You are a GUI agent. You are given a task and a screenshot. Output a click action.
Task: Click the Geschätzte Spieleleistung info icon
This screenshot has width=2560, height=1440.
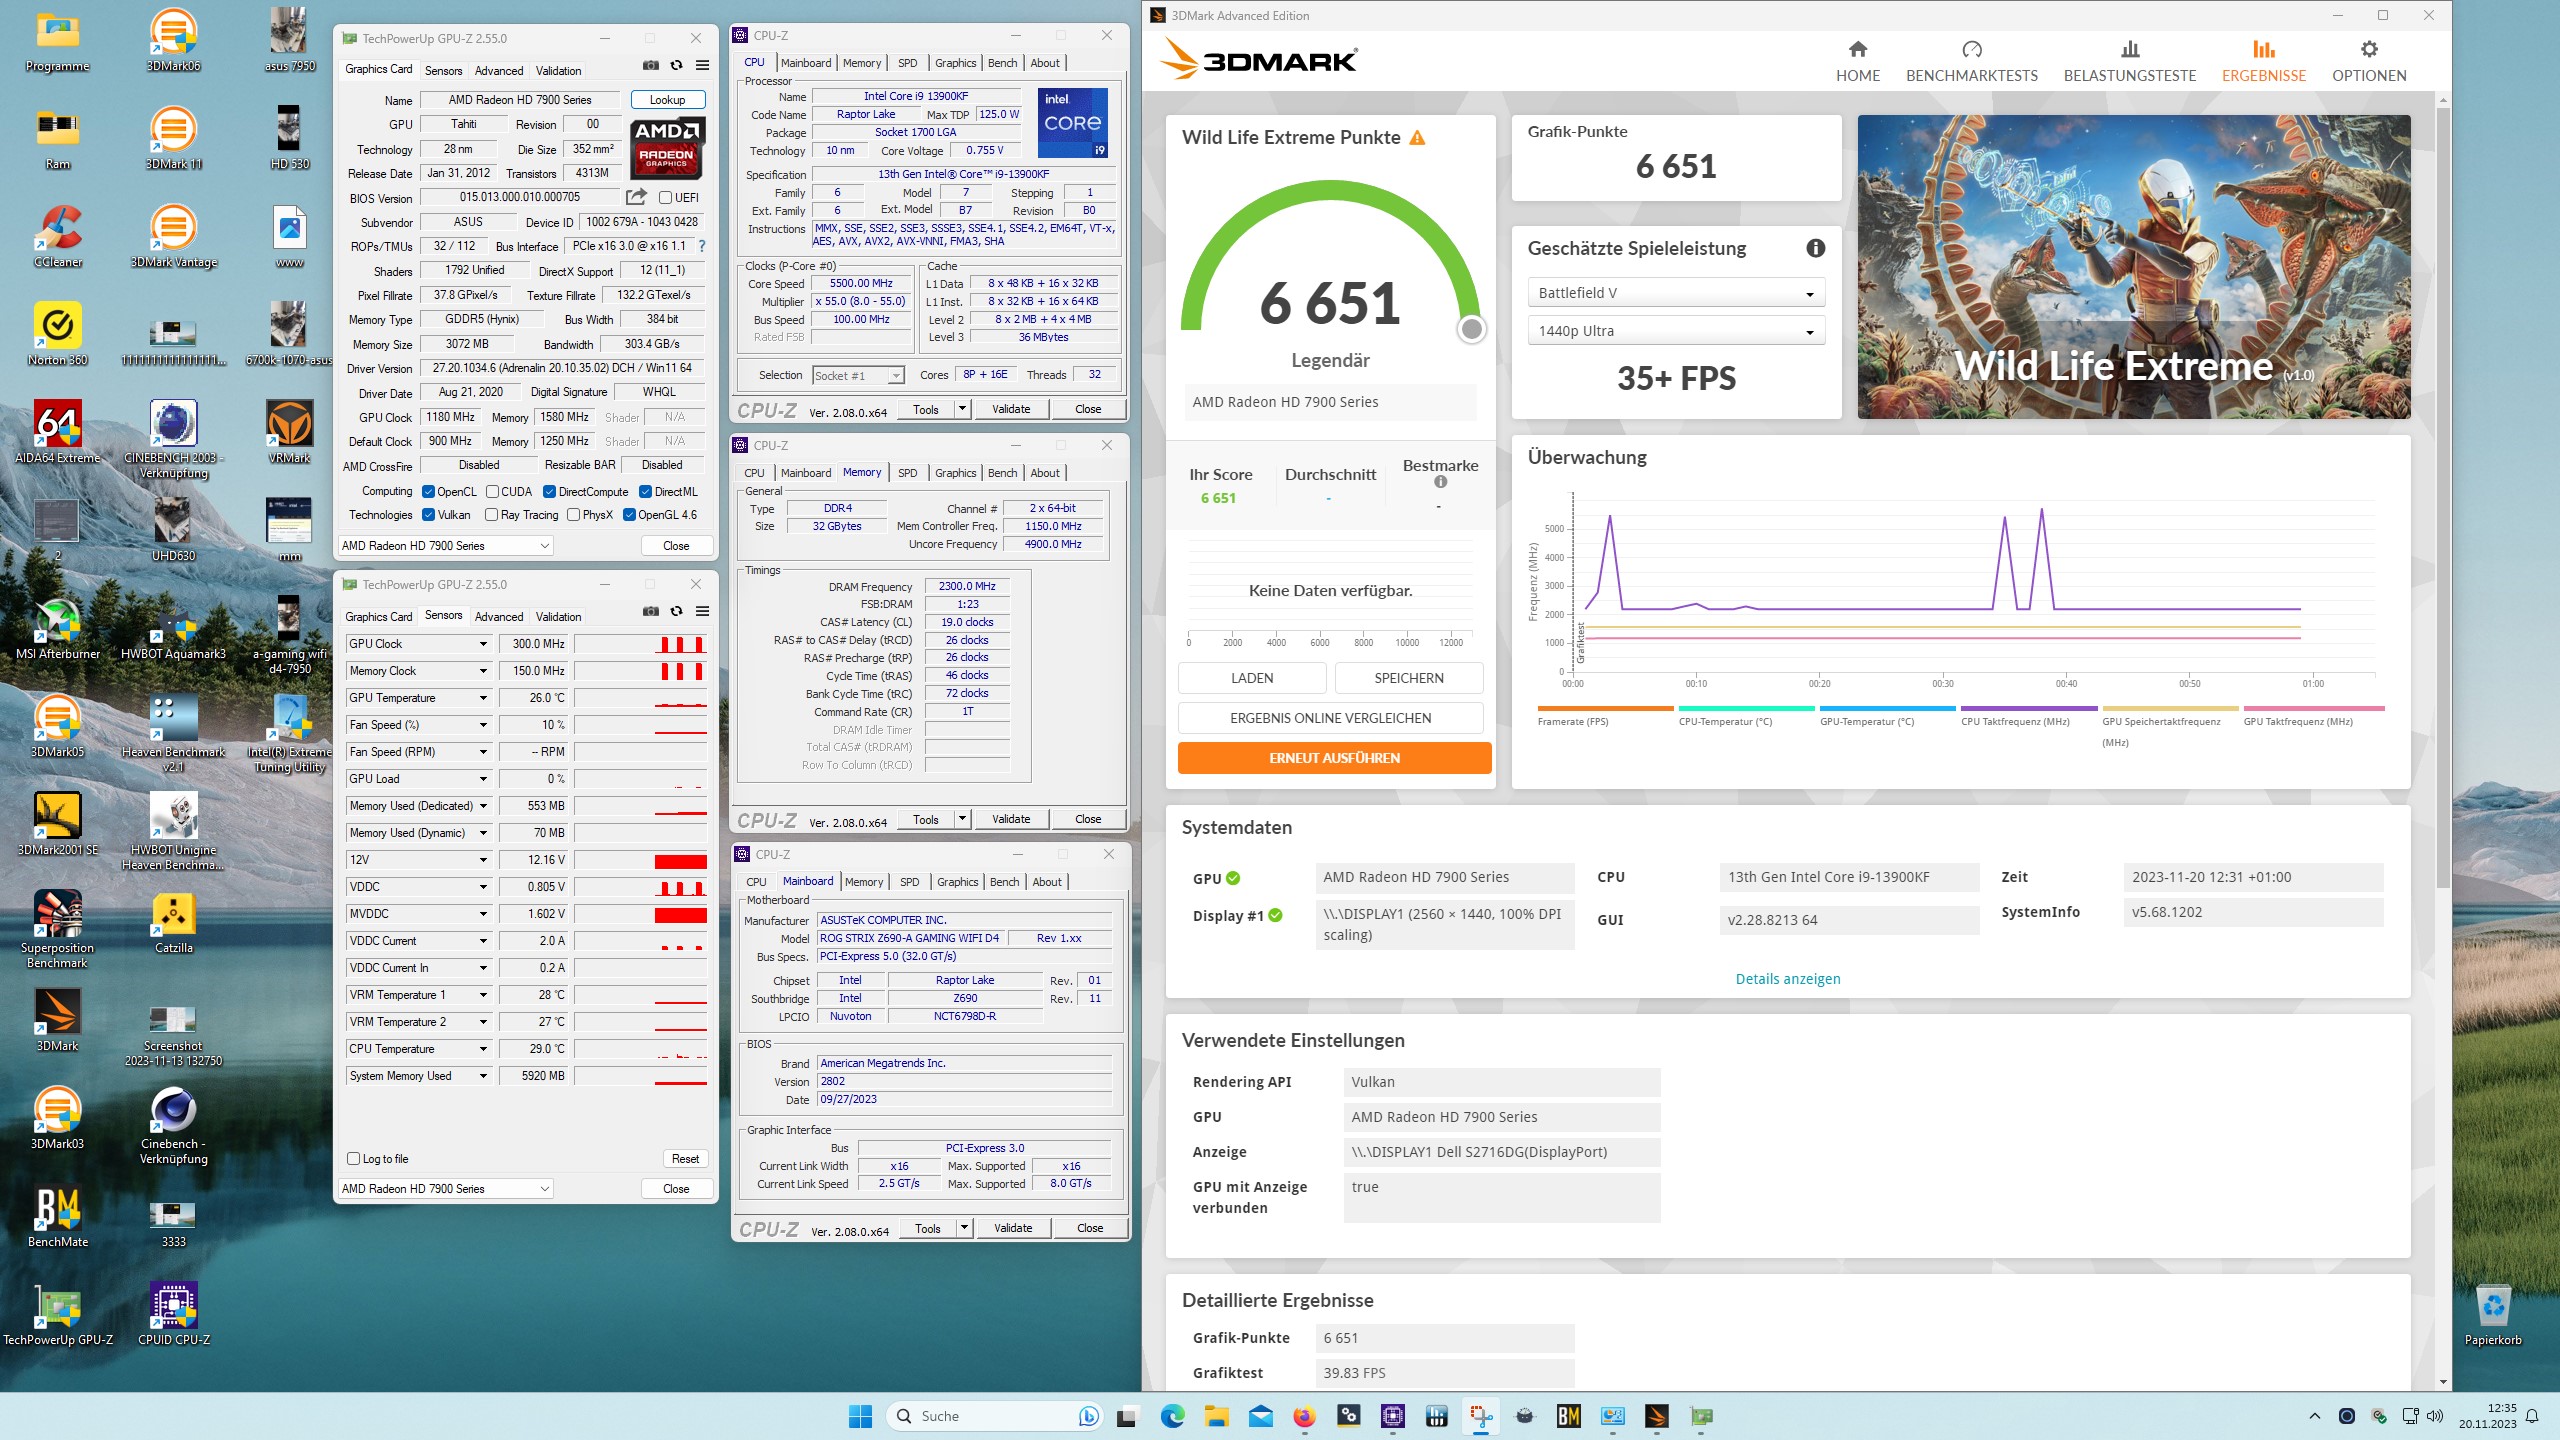click(1815, 248)
